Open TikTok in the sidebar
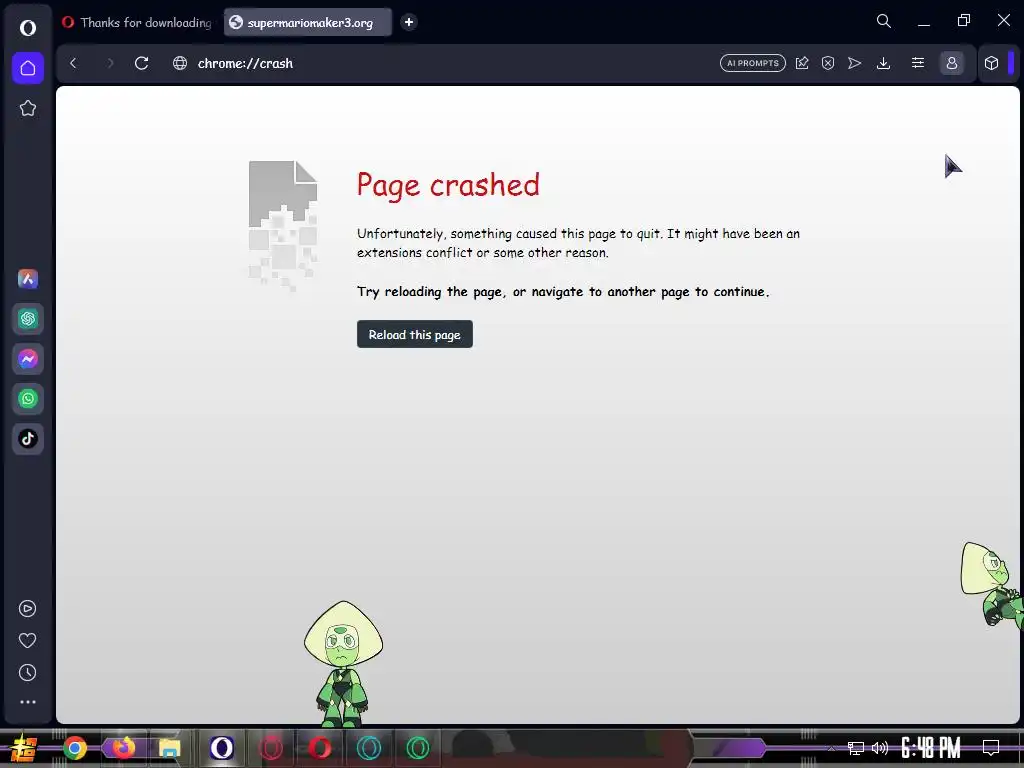The height and width of the screenshot is (768, 1024). [x=27, y=438]
